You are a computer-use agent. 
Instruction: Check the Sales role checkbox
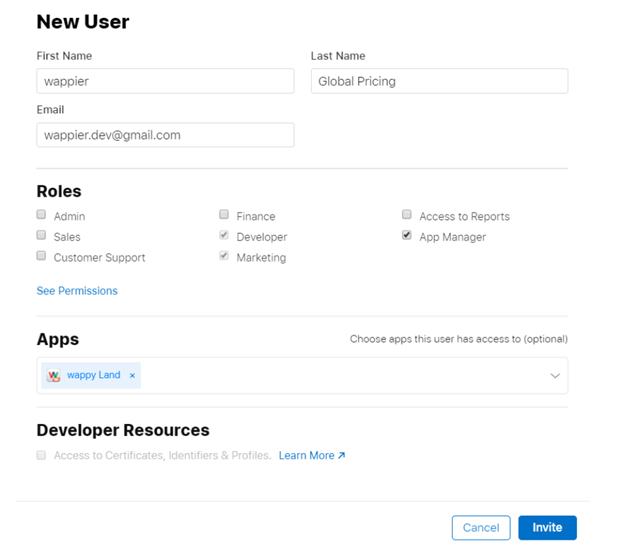(x=42, y=236)
